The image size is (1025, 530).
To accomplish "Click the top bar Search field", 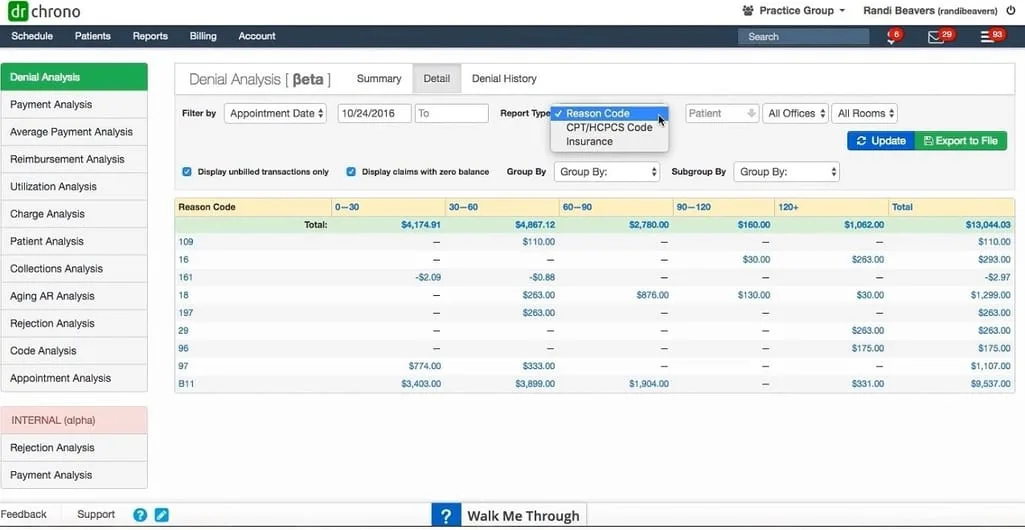I will 803,37.
